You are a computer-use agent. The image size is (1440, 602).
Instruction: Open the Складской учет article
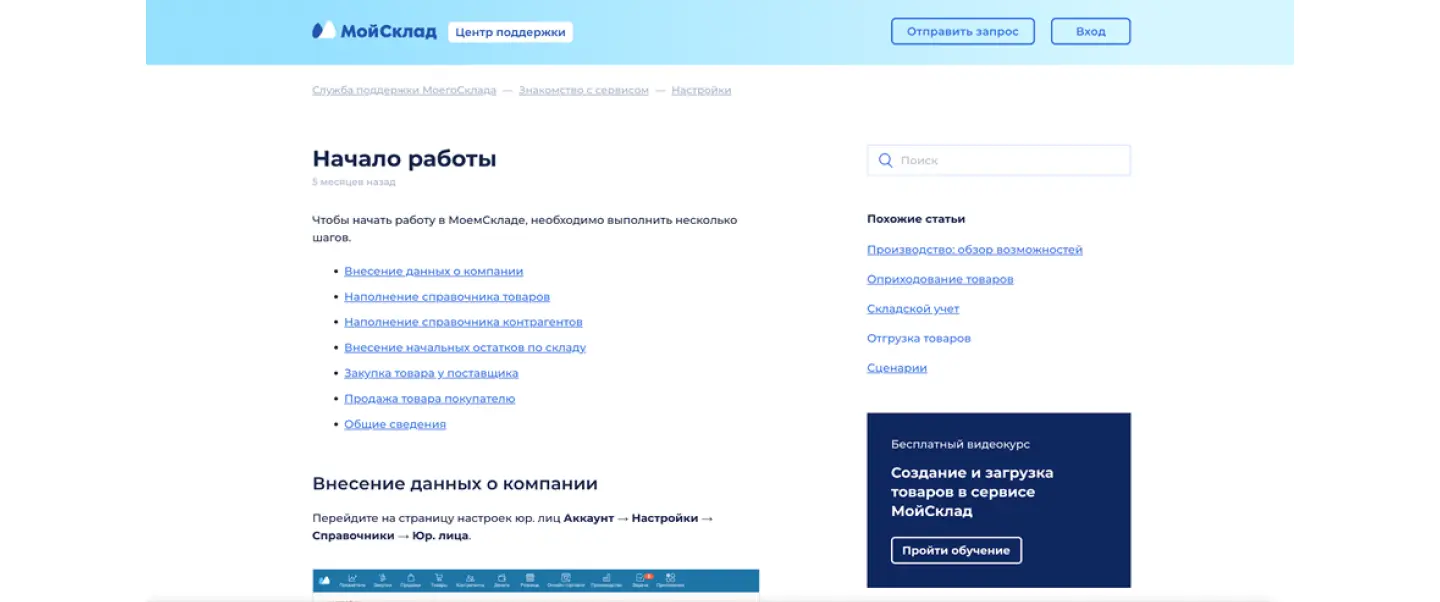click(x=913, y=309)
